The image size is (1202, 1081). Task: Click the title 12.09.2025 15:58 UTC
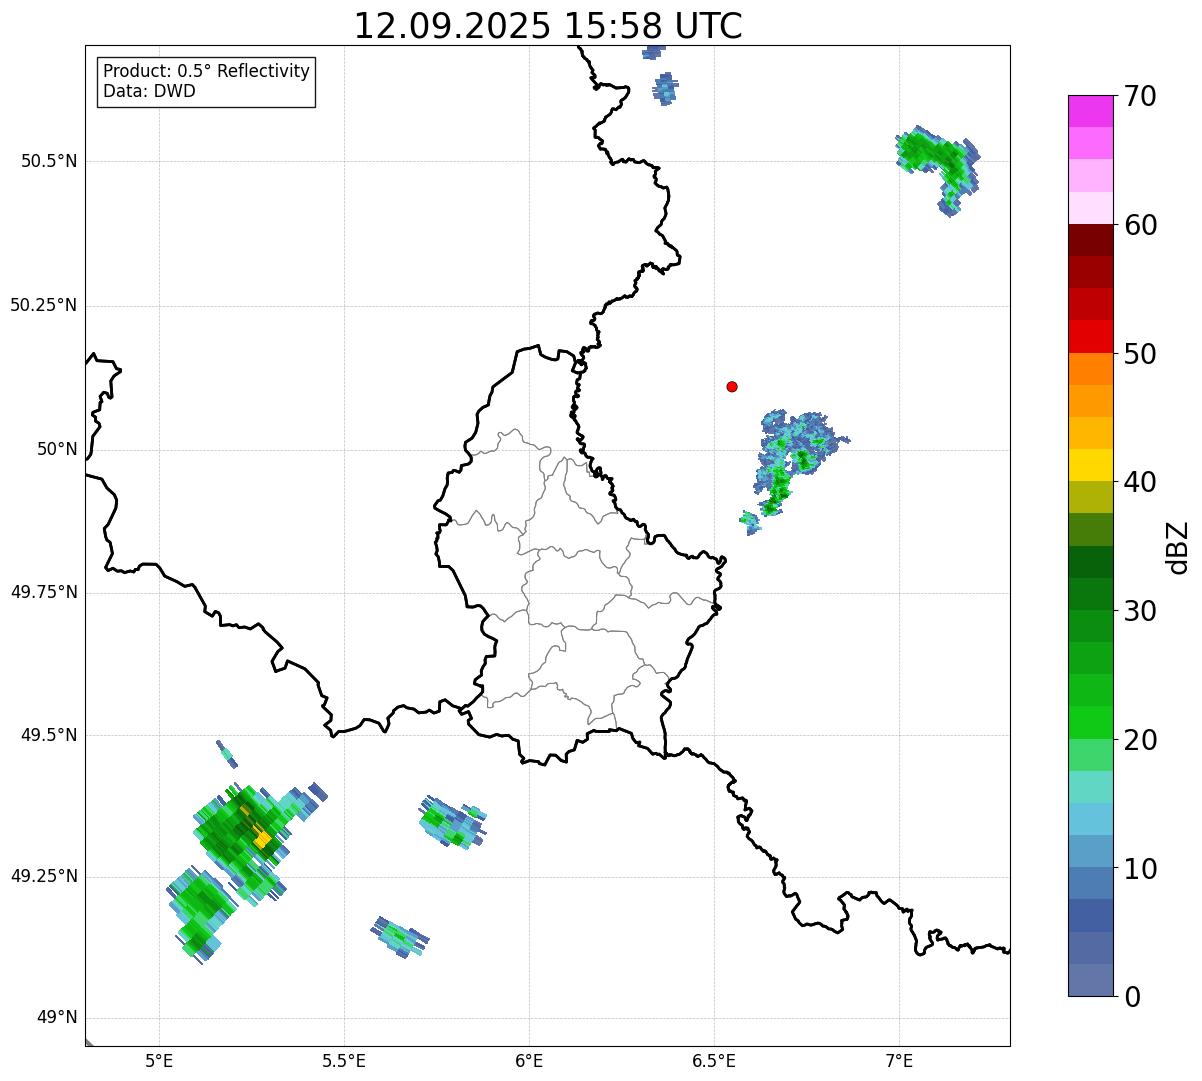pos(548,26)
